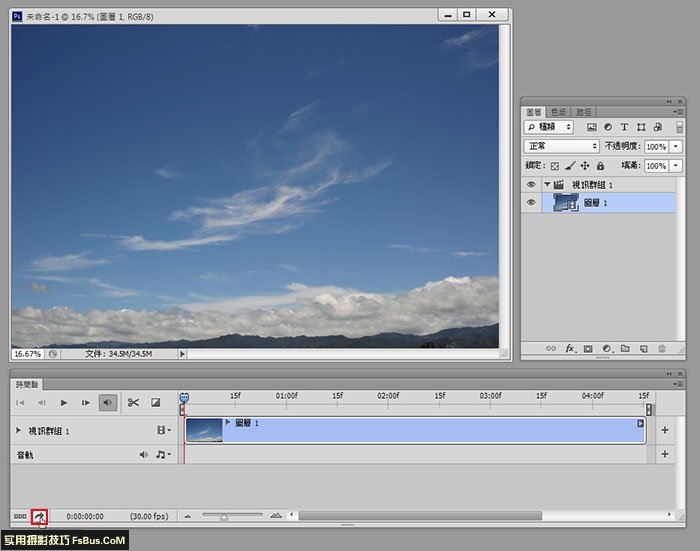Toggle audio playback speaker button in timeline

[x=107, y=402]
